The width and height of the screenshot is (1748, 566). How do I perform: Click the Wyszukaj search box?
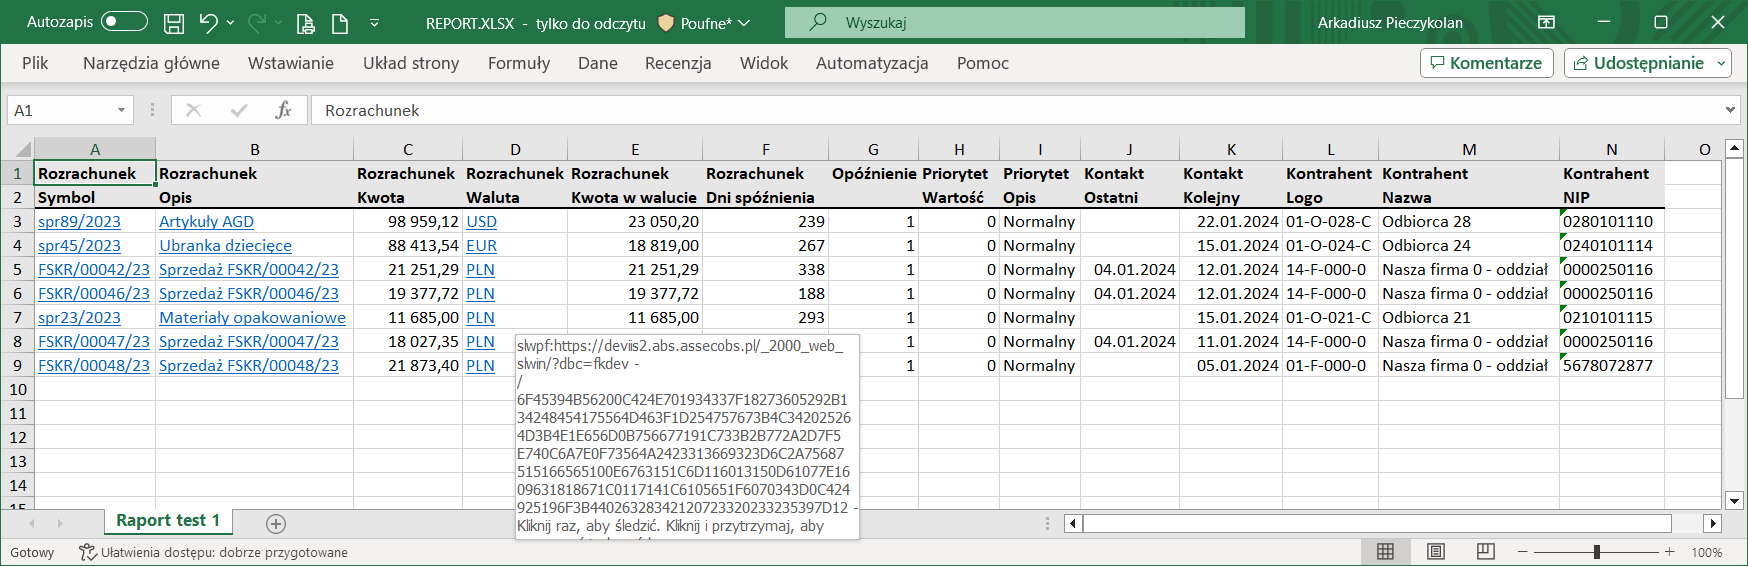tap(1014, 22)
